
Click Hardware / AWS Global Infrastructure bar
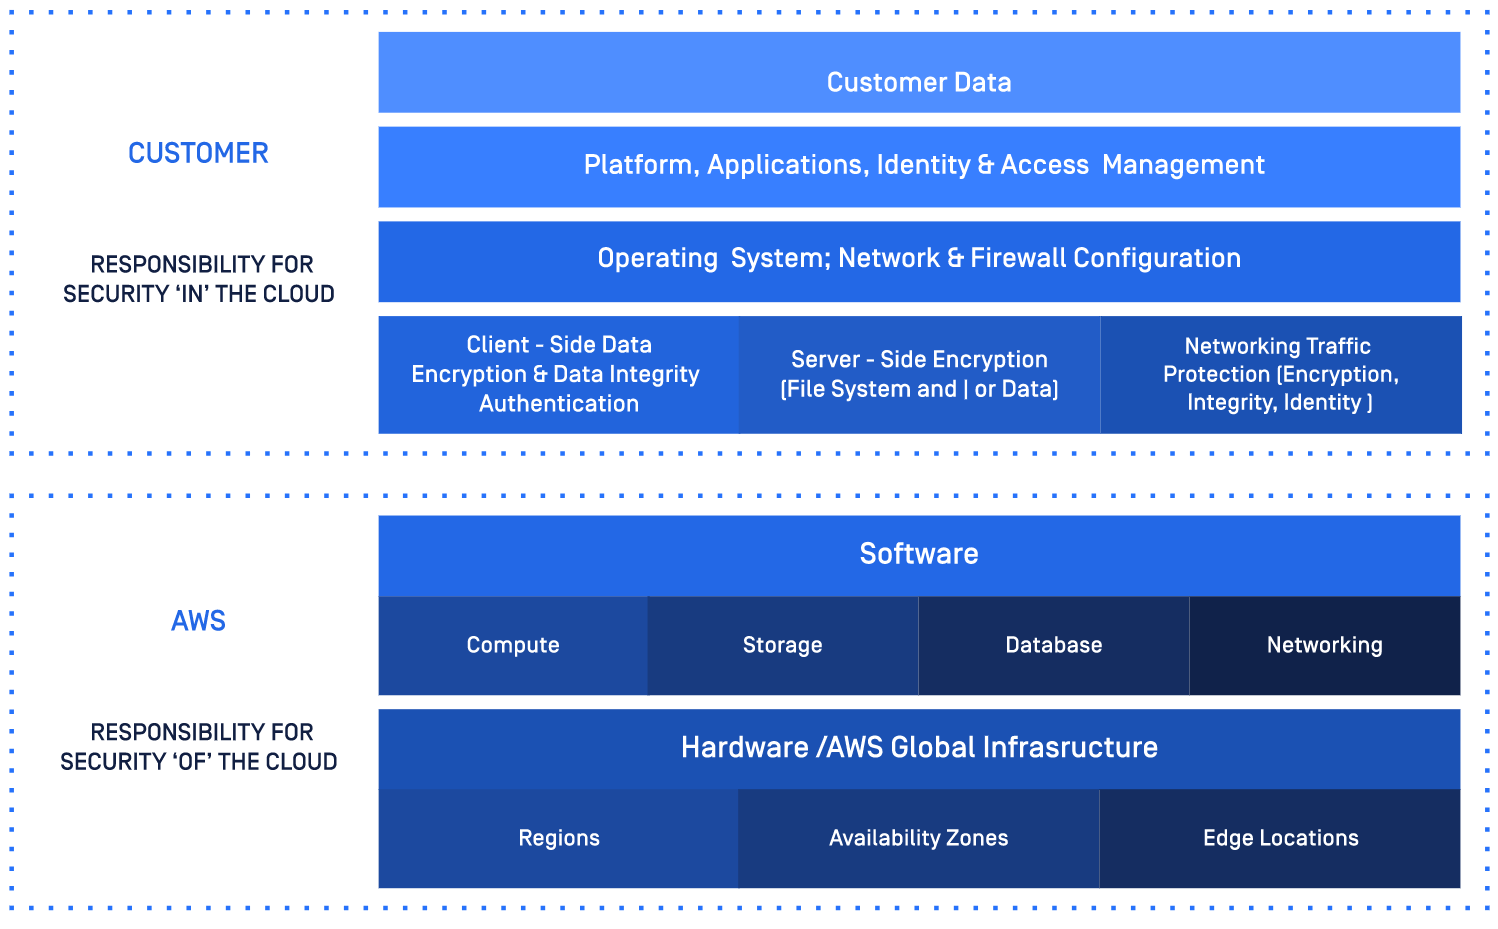918,748
